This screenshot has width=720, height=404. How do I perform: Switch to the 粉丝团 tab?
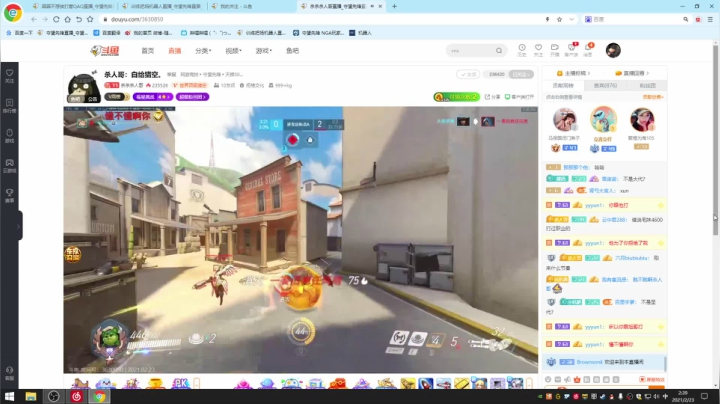tap(647, 85)
